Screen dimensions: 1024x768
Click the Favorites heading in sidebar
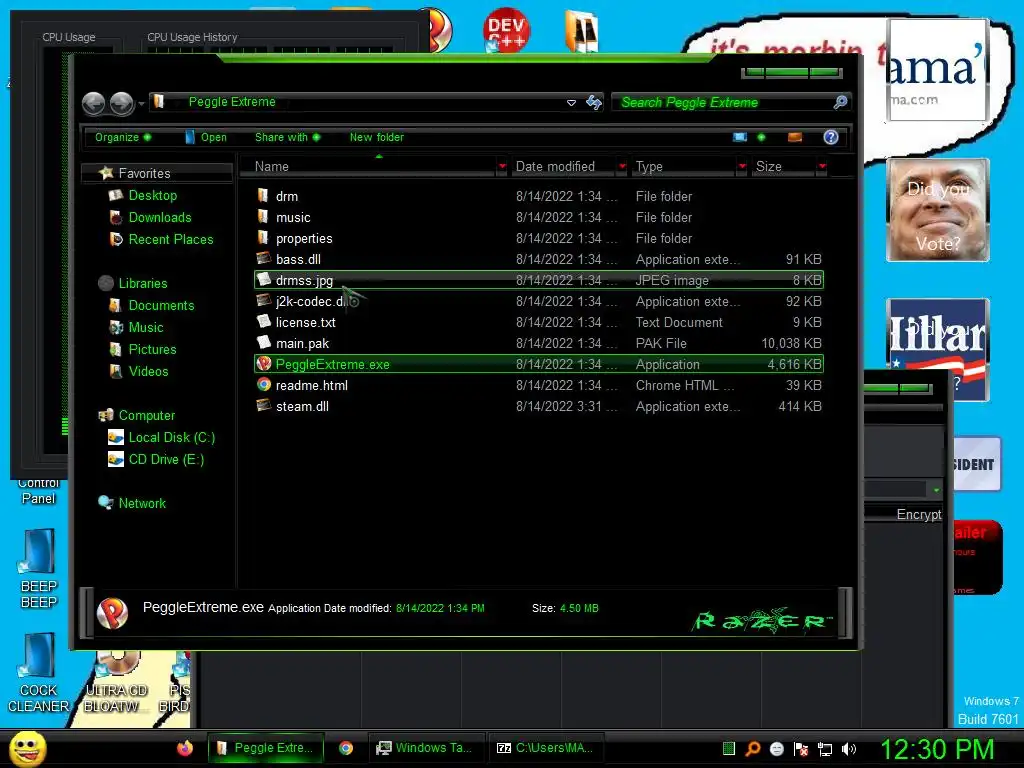(144, 173)
